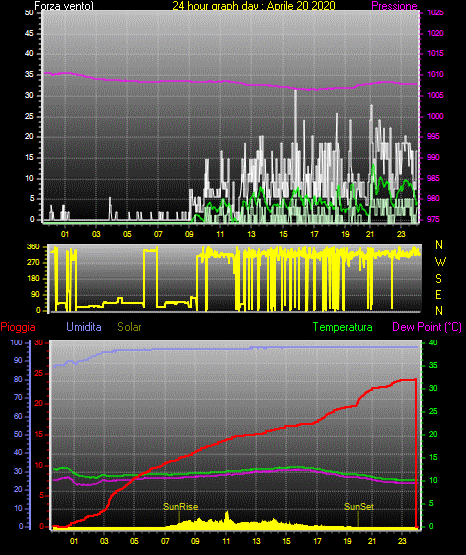Click the green '40' temperature axis value

(x=433, y=342)
